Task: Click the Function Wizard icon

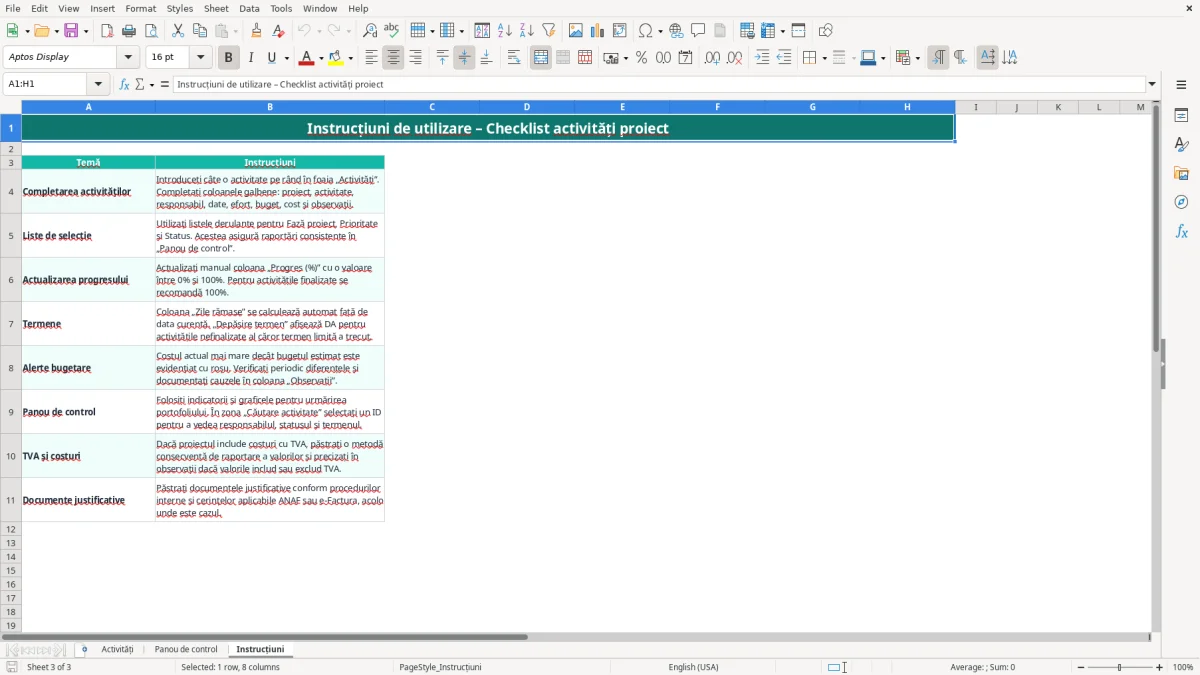Action: [x=125, y=85]
